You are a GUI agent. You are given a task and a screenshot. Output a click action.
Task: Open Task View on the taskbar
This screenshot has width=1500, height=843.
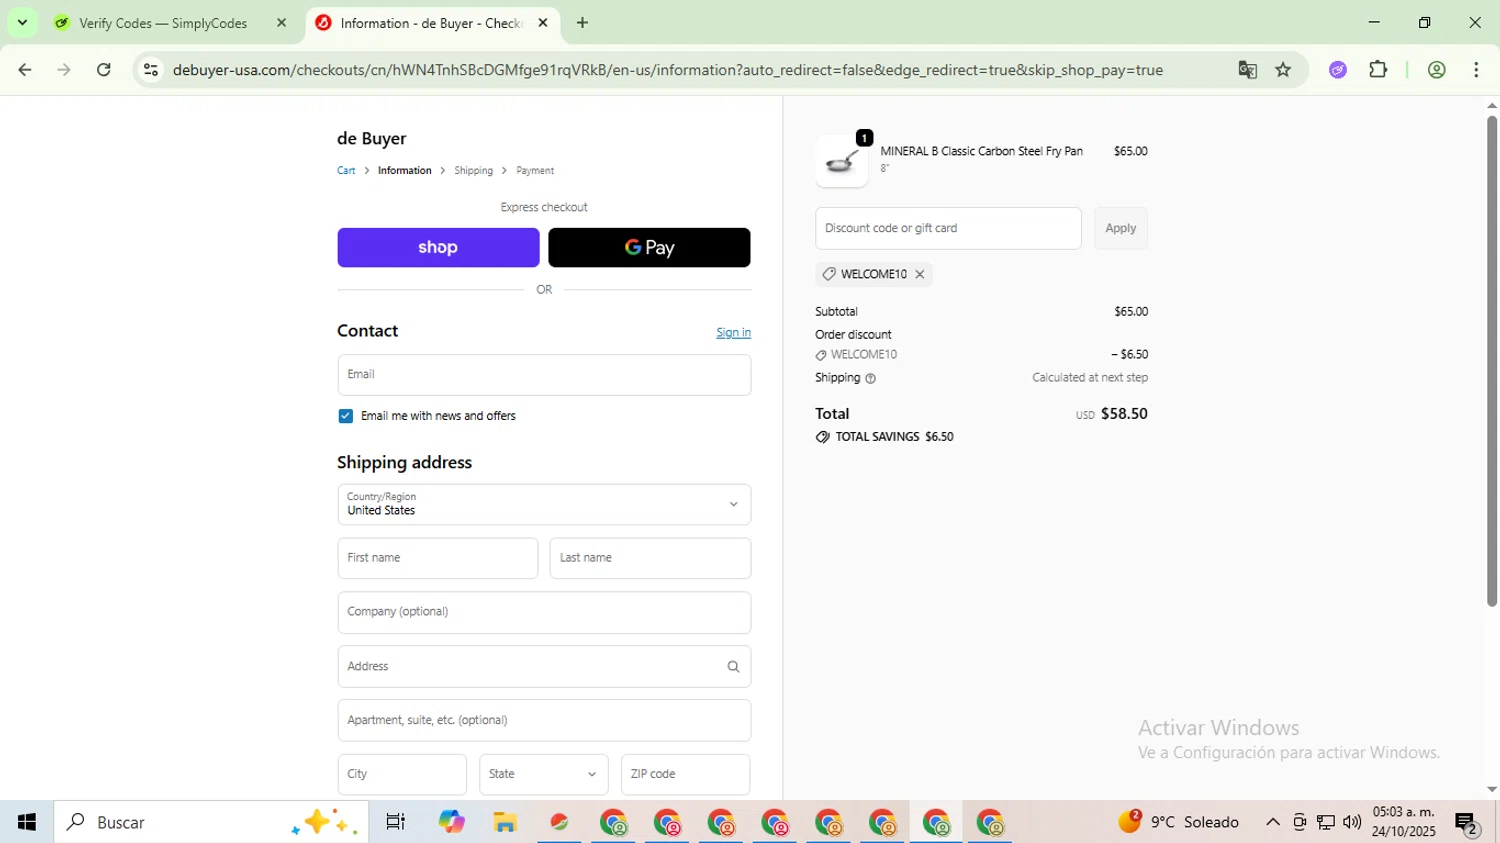point(395,822)
